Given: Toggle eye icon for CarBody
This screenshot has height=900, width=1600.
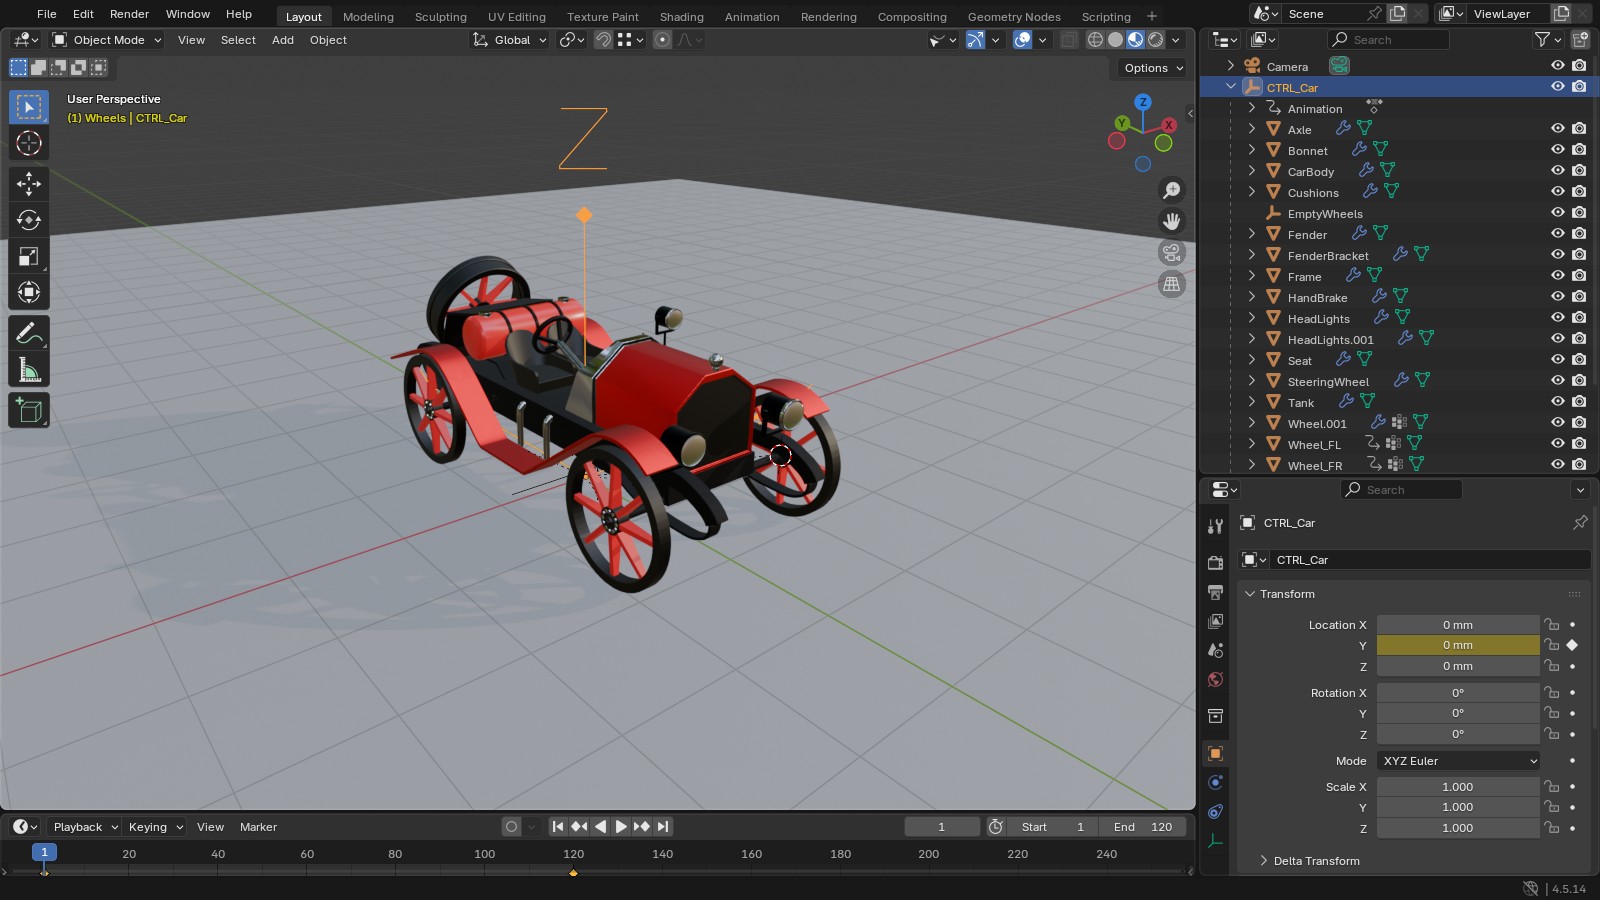Looking at the screenshot, I should 1558,171.
